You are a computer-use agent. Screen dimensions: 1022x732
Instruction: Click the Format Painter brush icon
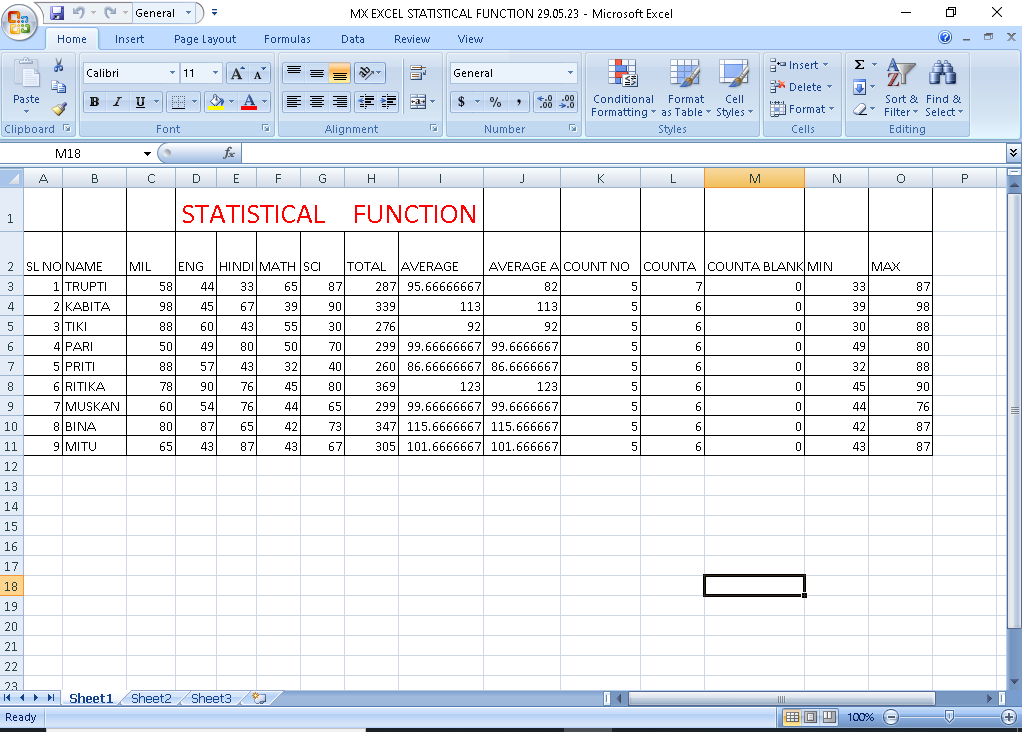[x=59, y=108]
